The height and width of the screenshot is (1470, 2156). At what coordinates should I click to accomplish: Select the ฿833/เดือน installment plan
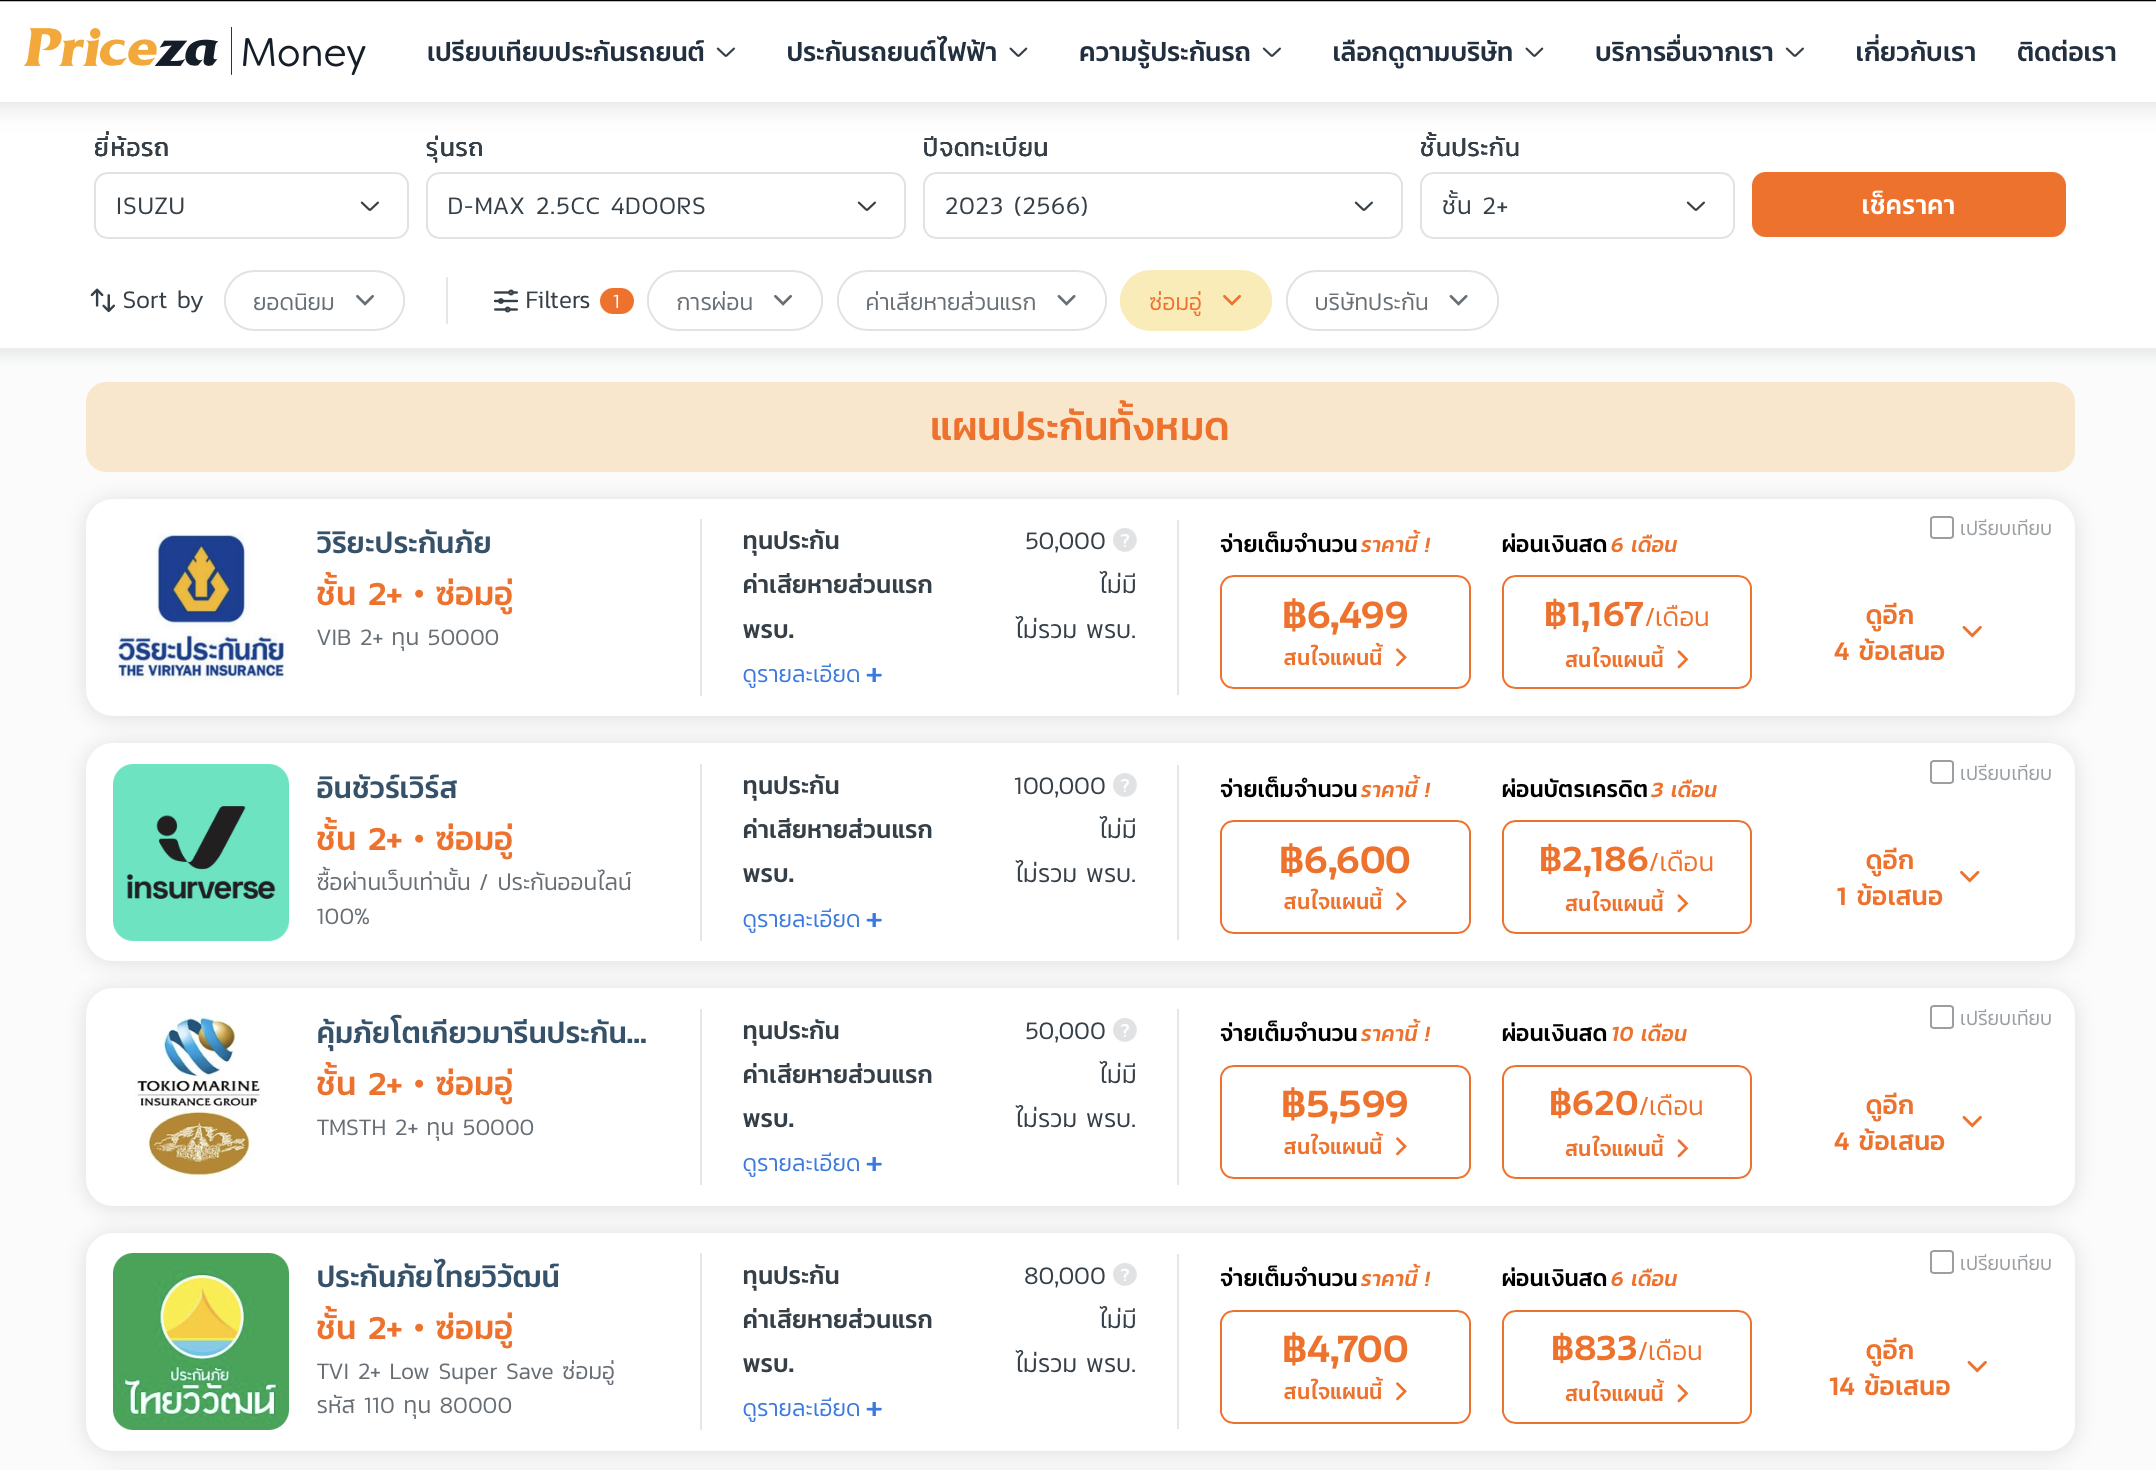pos(1626,1367)
